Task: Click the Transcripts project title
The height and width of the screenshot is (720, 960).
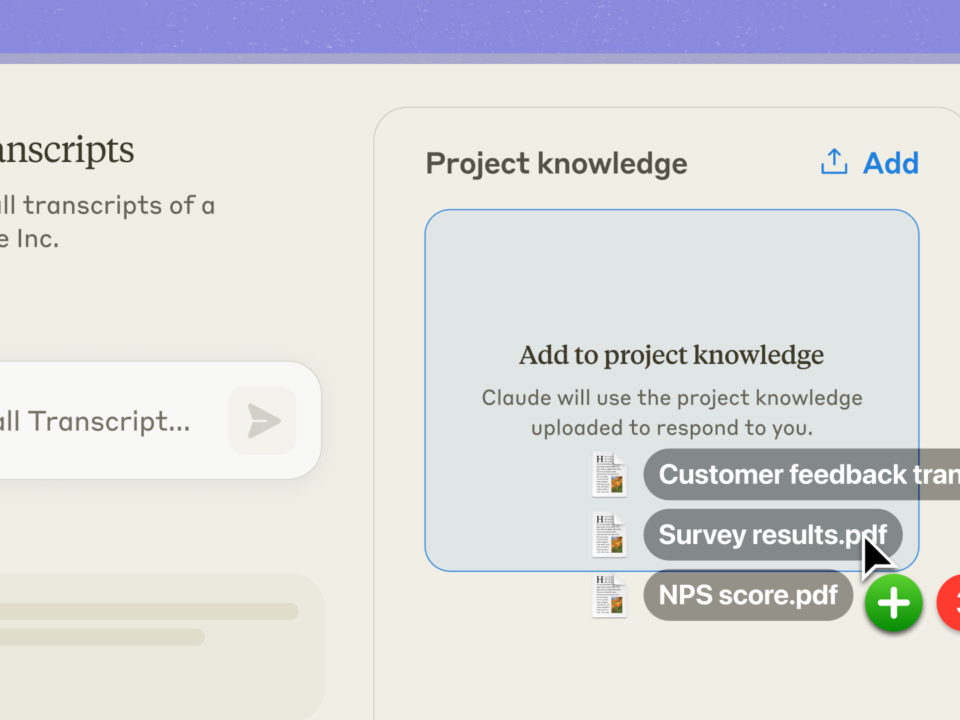Action: pyautogui.click(x=65, y=150)
